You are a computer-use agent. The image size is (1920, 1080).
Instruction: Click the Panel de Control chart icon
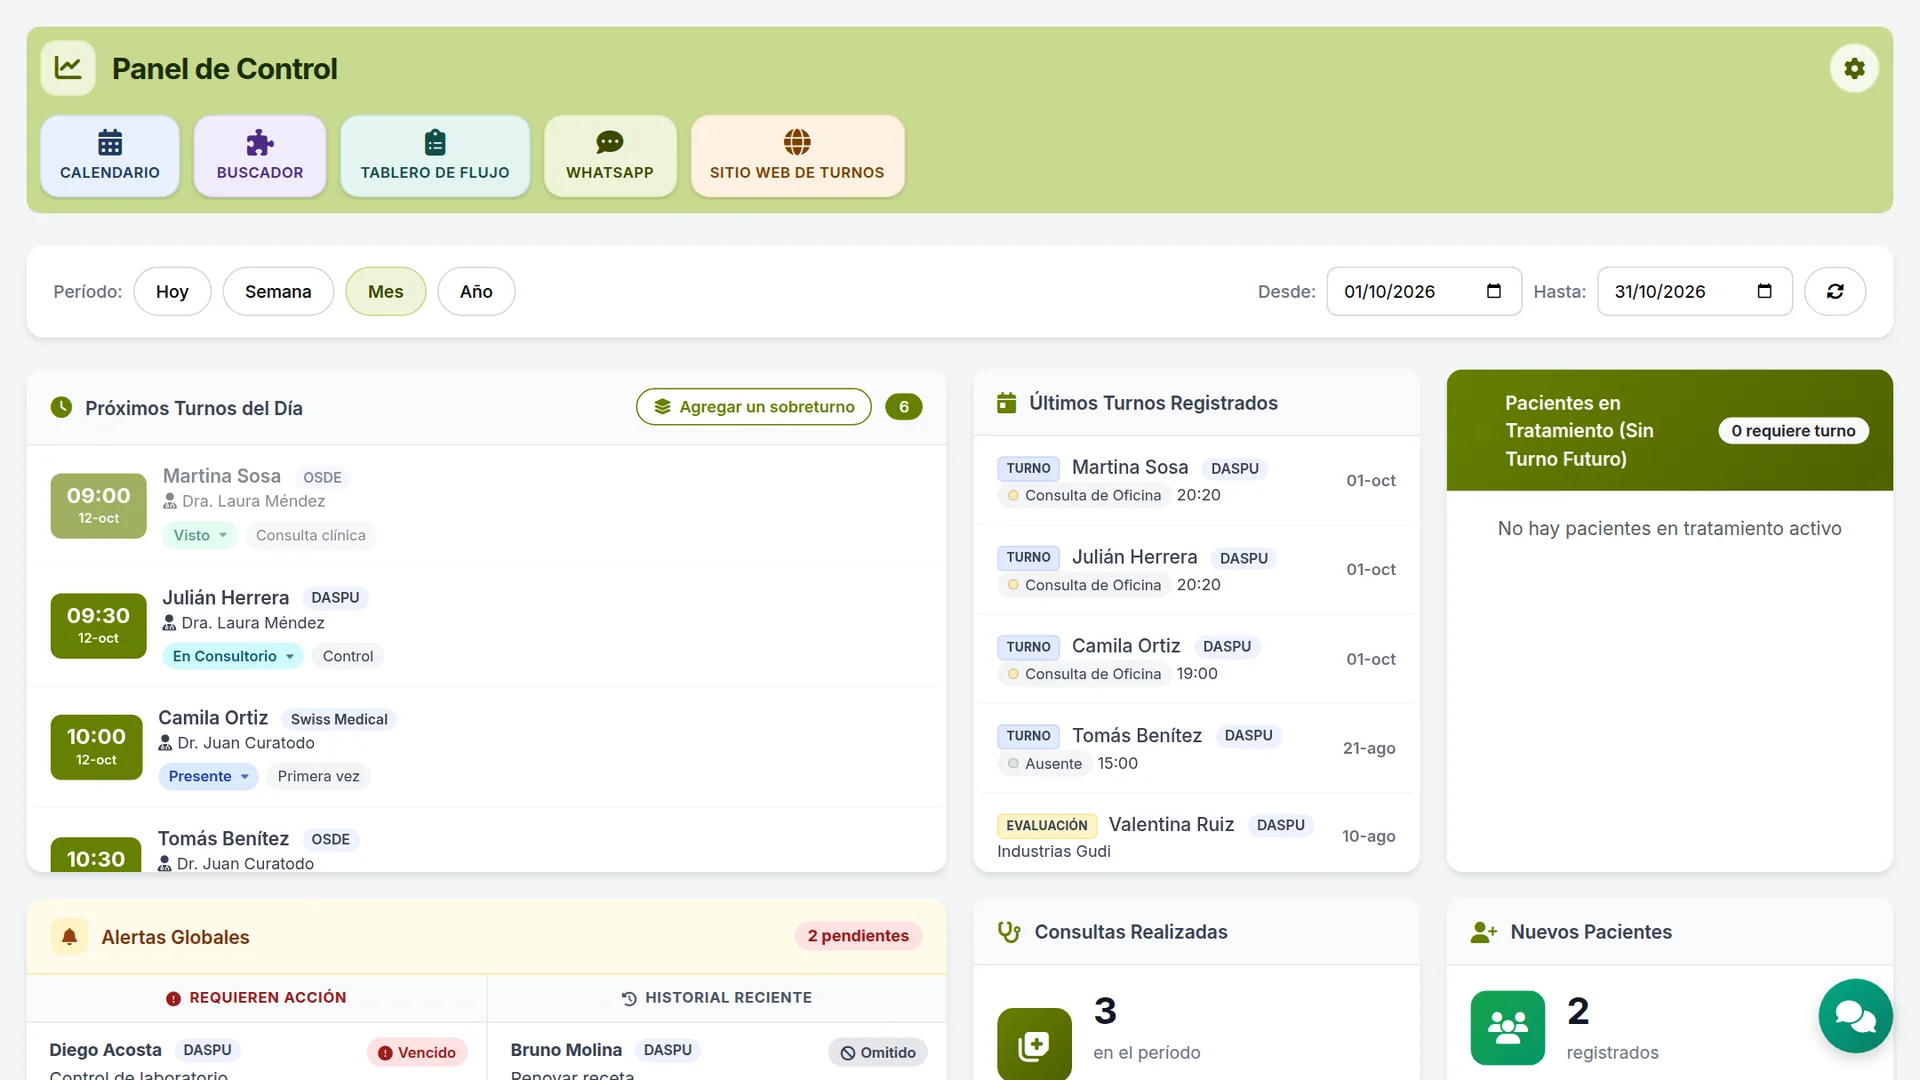point(68,68)
